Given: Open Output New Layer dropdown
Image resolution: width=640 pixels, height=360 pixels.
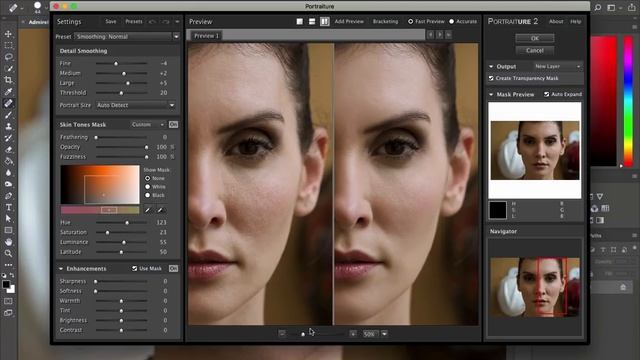Looking at the screenshot, I should coord(558,66).
